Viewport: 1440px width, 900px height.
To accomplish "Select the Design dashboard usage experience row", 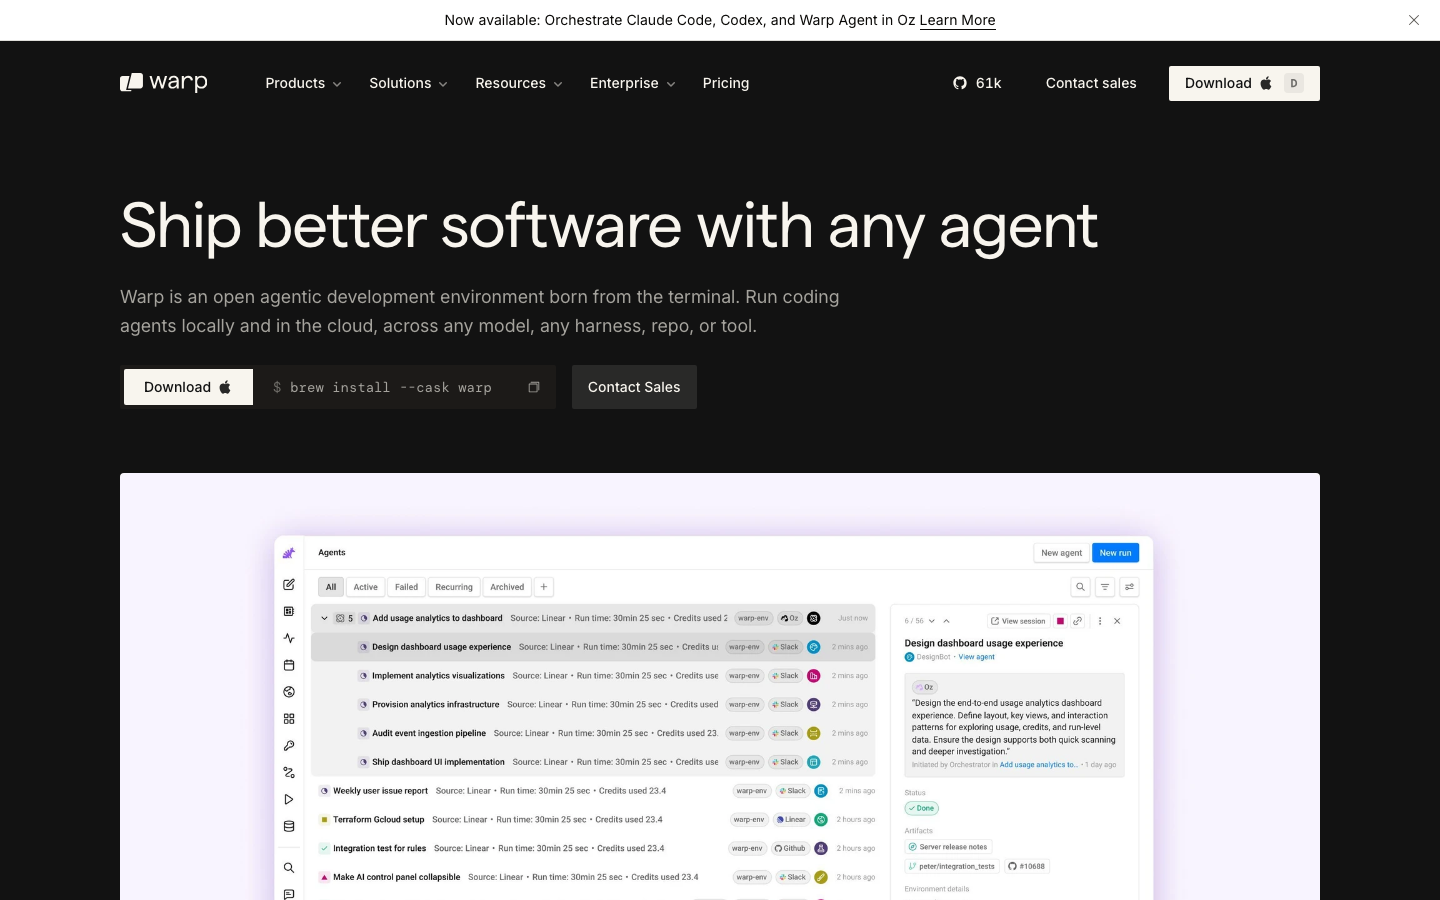I will click(x=593, y=647).
